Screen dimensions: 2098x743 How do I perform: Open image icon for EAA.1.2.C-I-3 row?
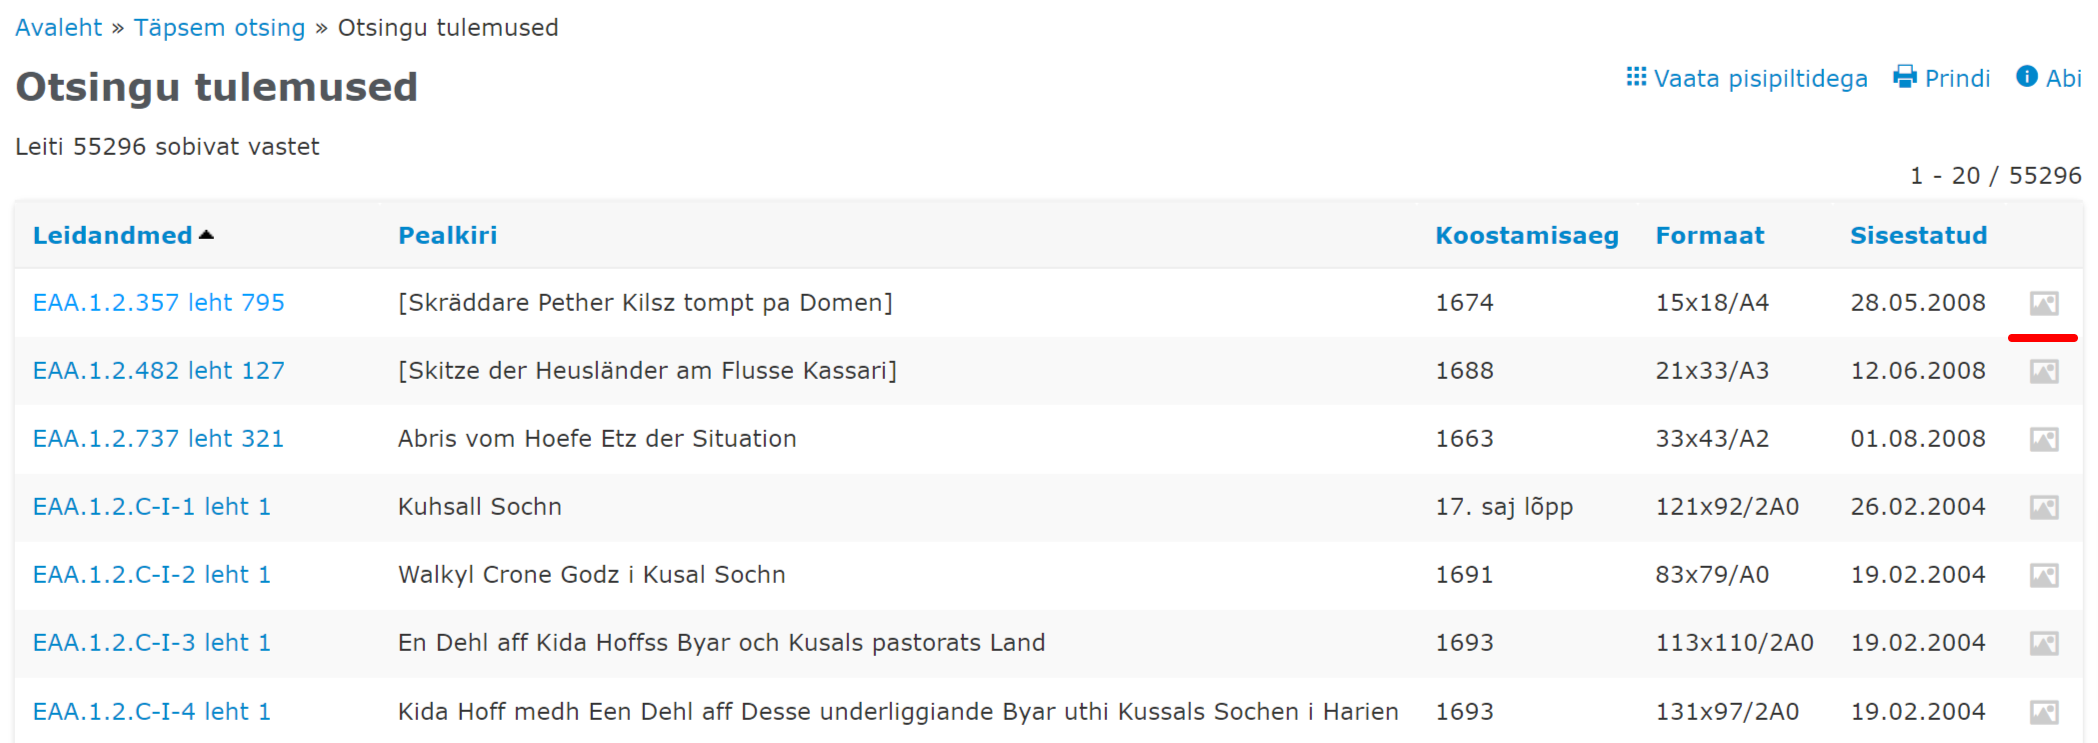[2043, 643]
